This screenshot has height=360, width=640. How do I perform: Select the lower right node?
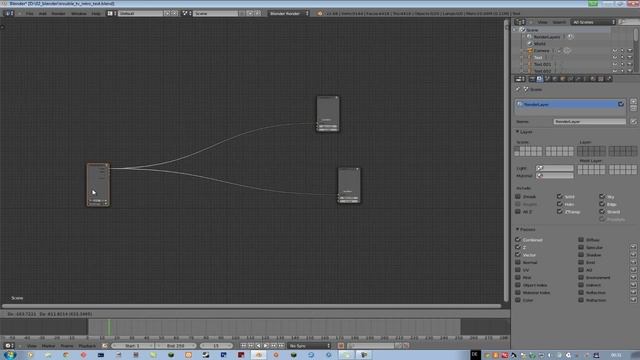[x=349, y=185]
